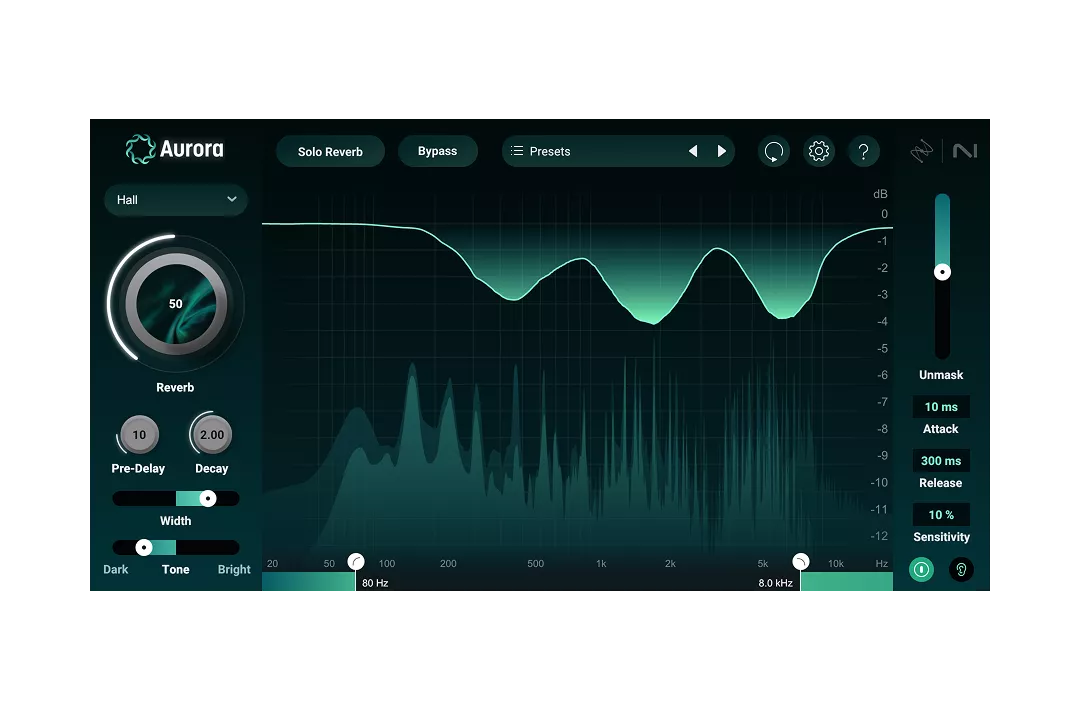Toggle the Unmask power button

[x=921, y=570]
